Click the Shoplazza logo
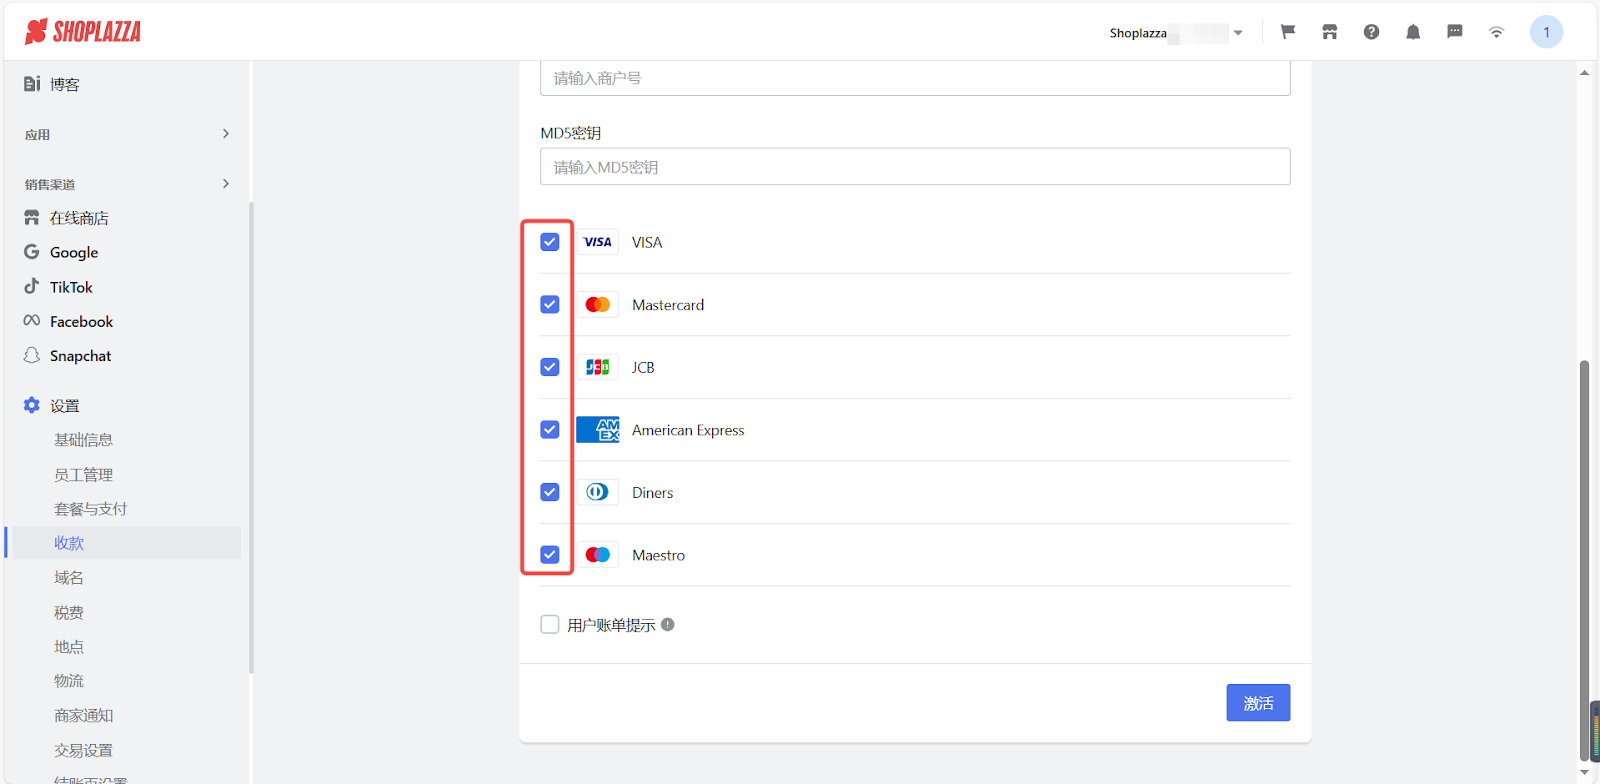1600x784 pixels. click(x=83, y=32)
